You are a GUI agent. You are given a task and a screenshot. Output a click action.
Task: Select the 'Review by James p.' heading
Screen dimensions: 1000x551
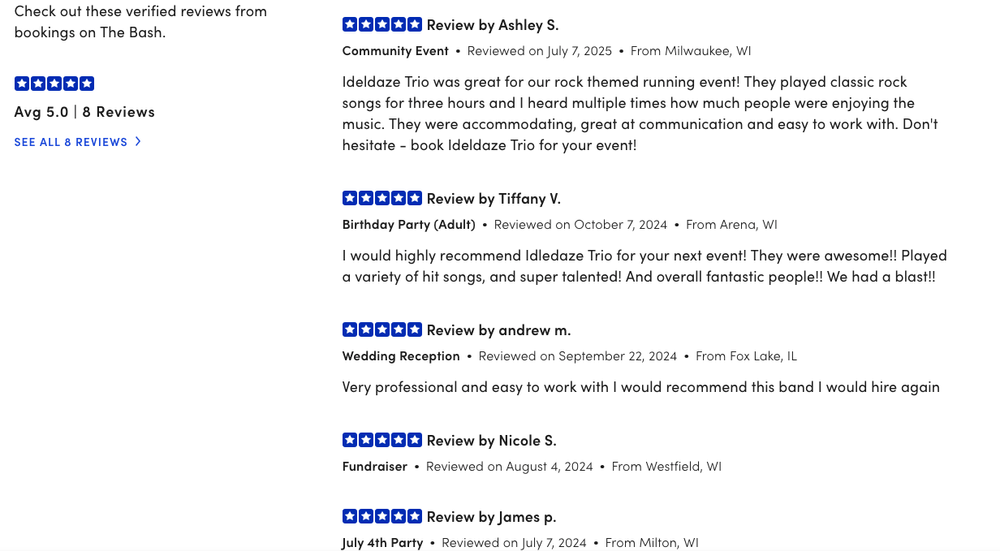point(491,516)
